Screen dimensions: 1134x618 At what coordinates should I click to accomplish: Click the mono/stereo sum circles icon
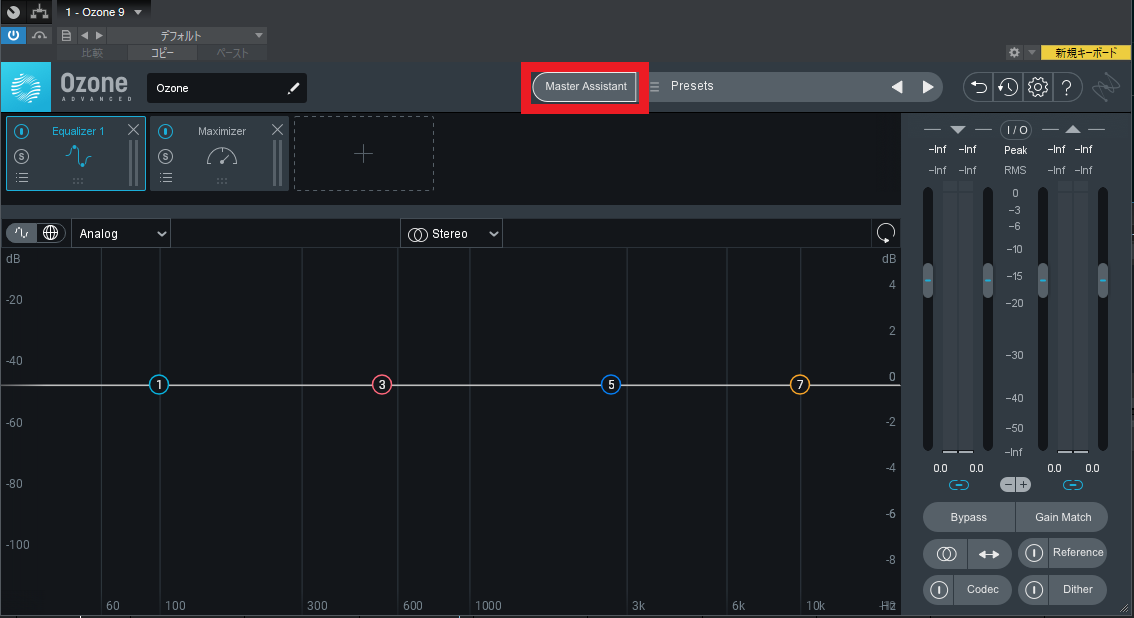coord(946,554)
